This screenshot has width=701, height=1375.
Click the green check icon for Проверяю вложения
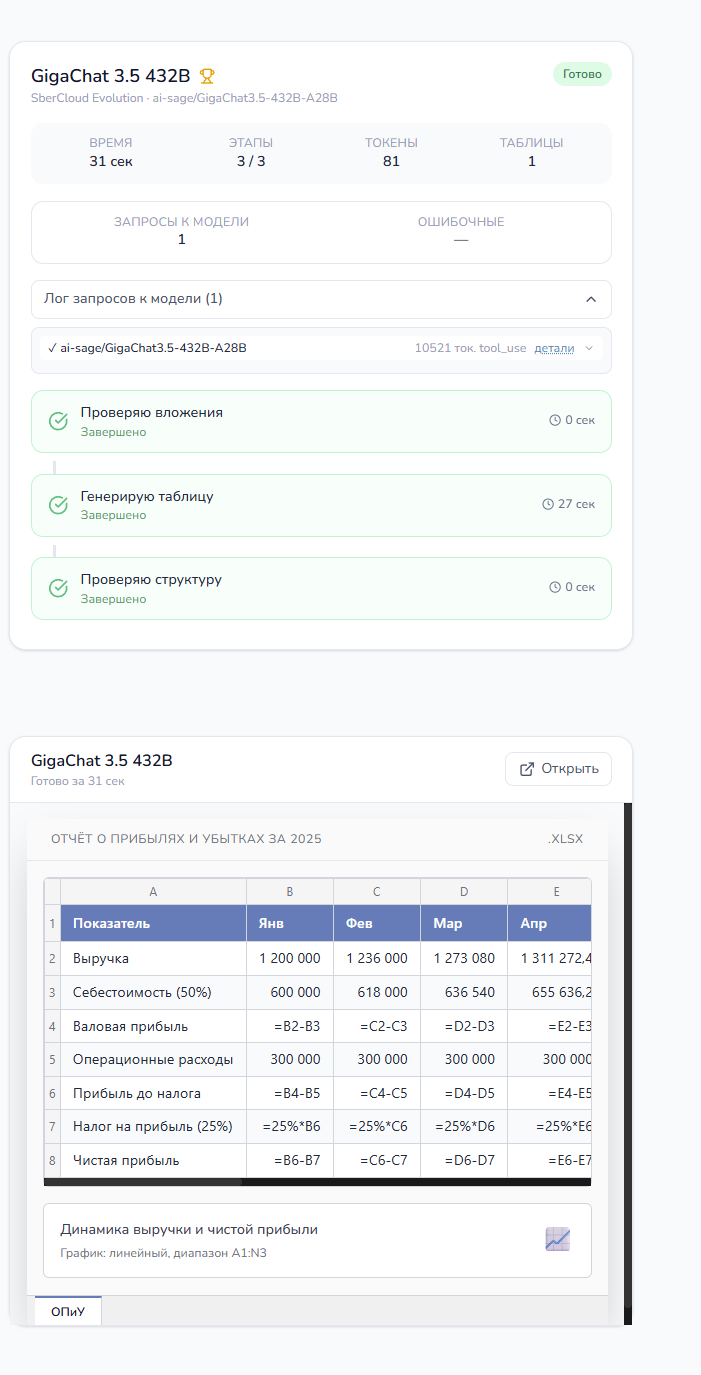tap(58, 421)
